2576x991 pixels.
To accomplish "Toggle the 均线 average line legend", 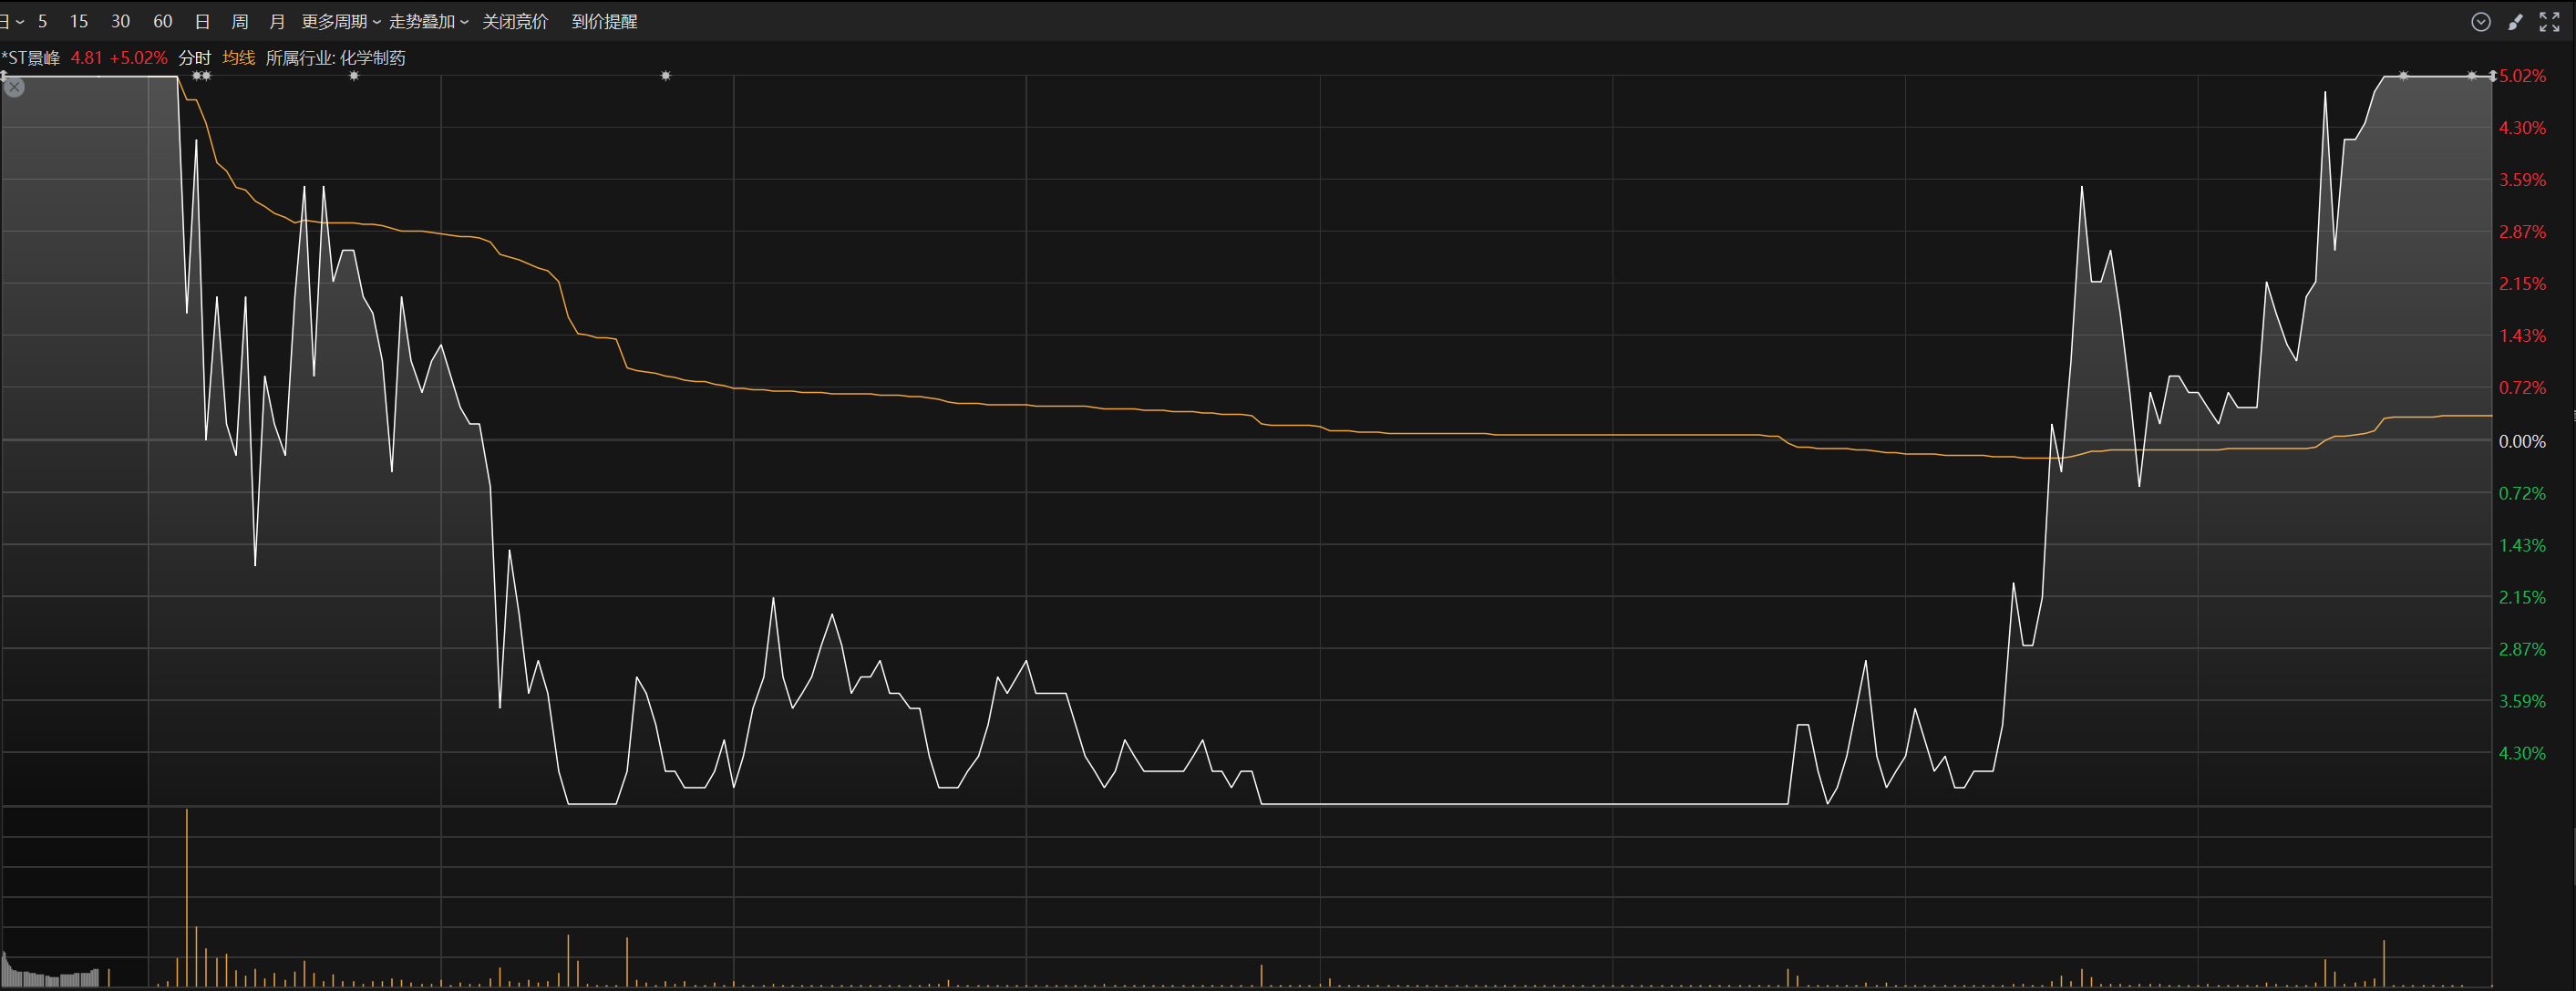I will tap(238, 58).
